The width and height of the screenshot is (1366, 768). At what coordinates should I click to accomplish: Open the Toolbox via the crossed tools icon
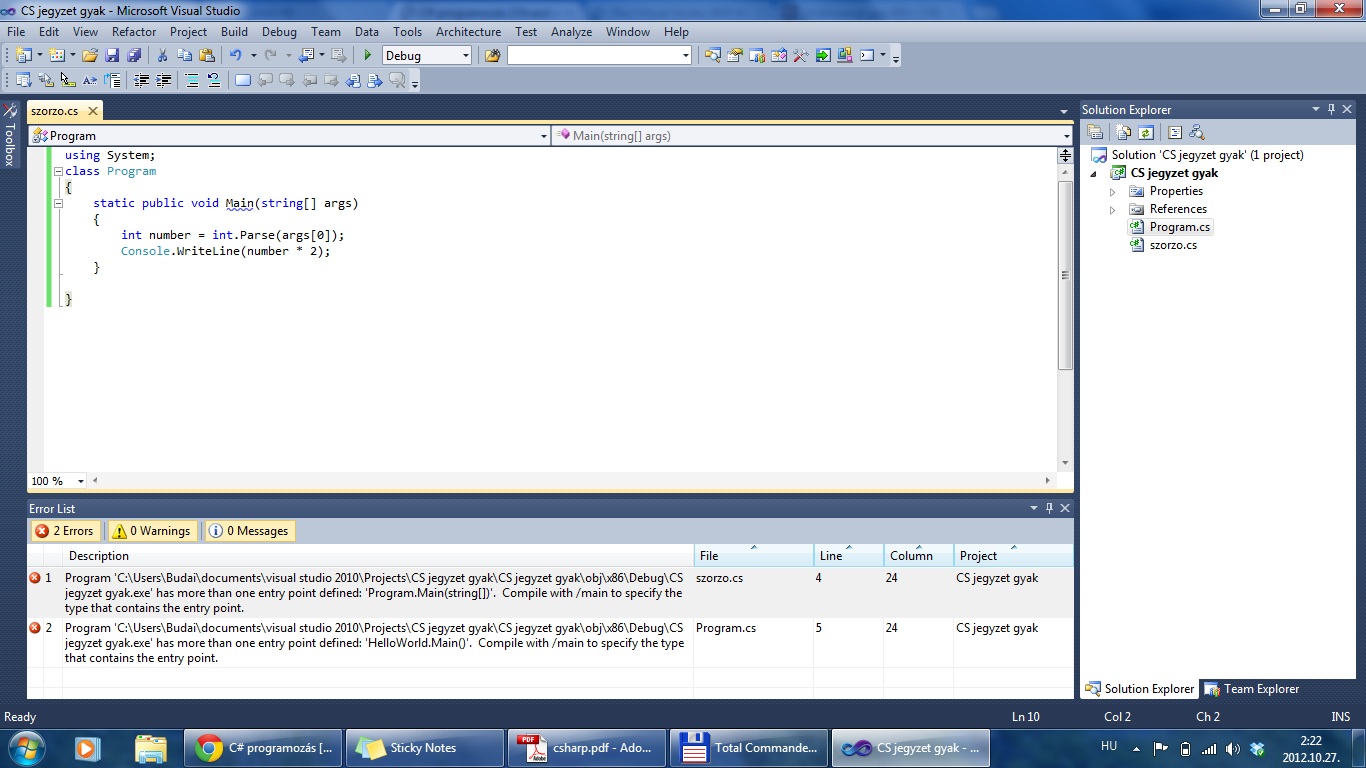pos(800,56)
